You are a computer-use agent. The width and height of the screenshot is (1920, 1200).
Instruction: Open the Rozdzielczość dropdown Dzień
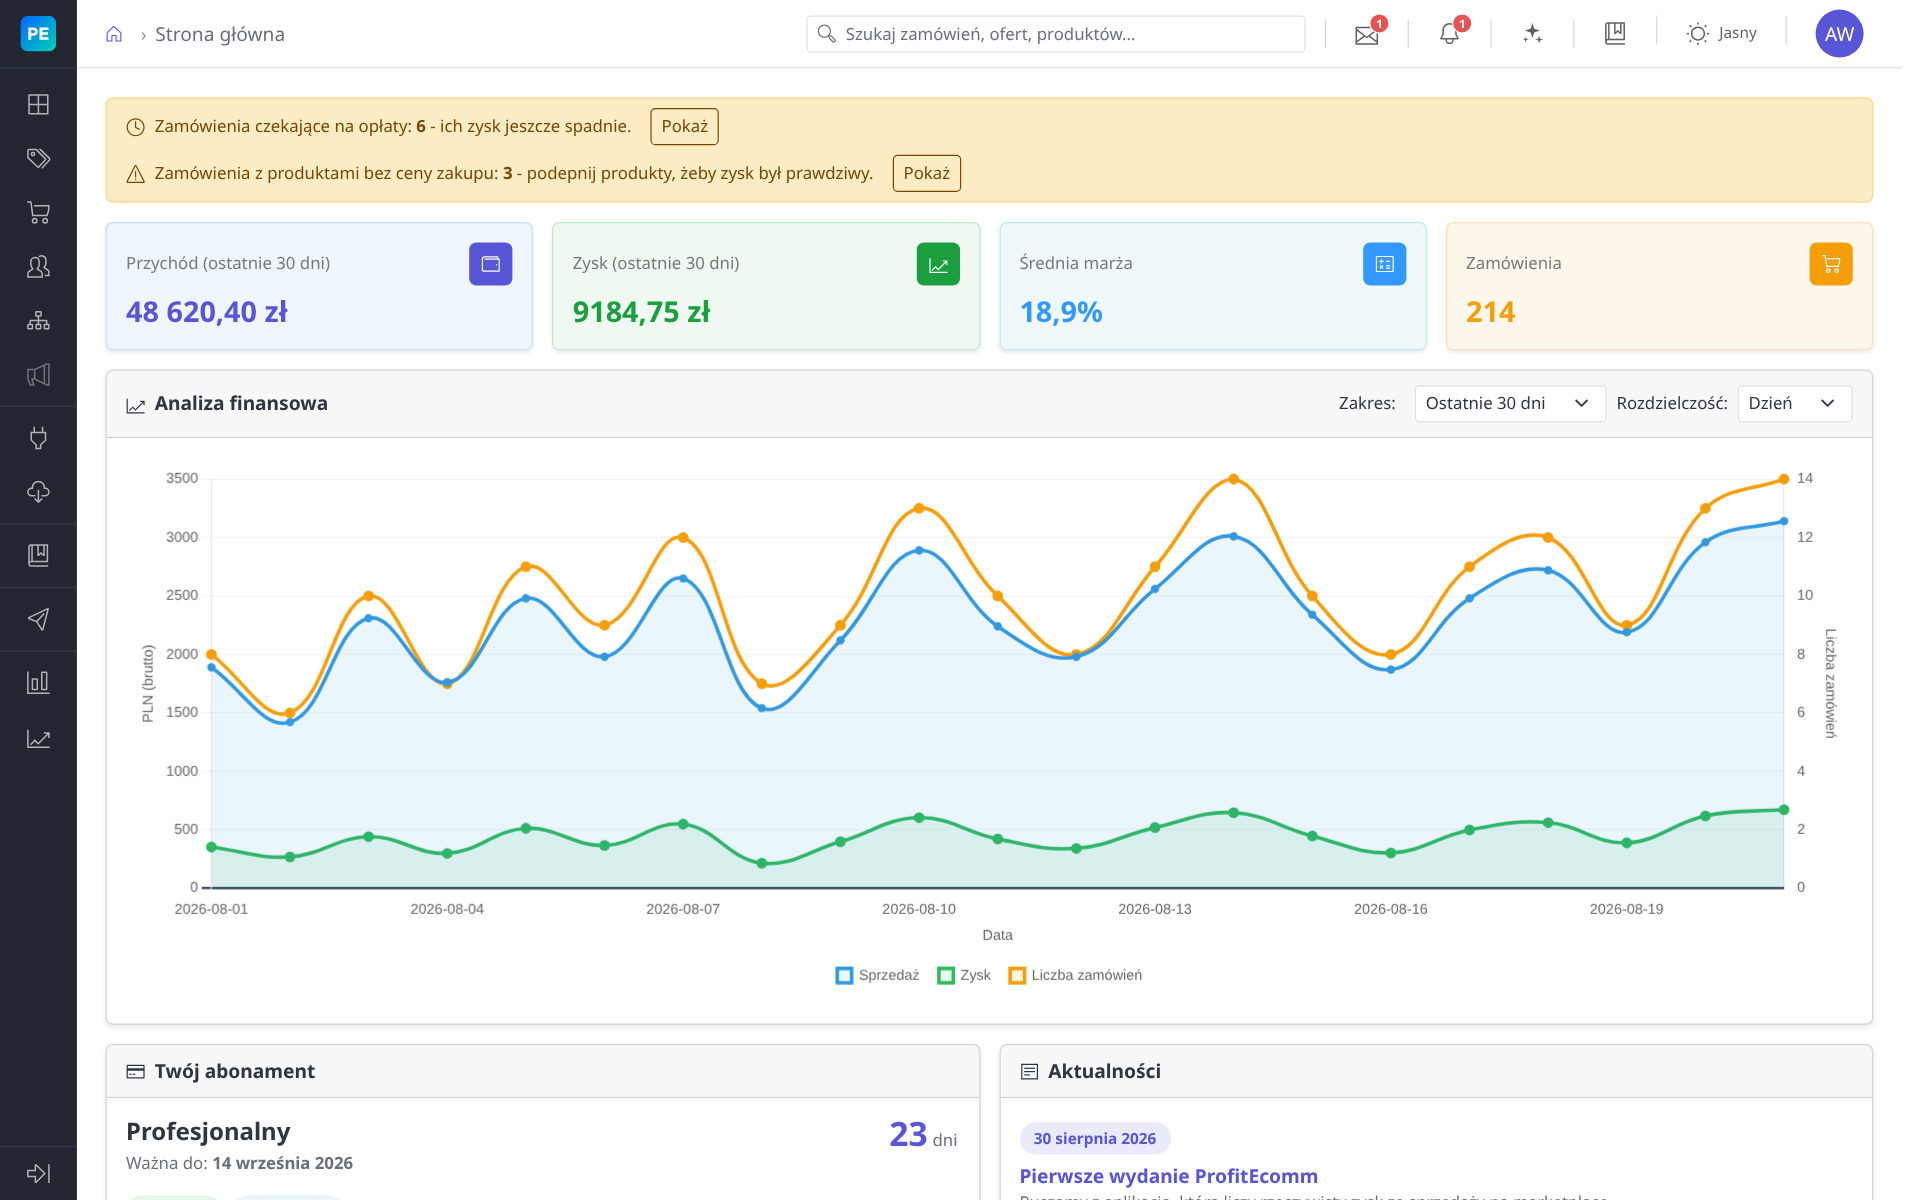(1794, 403)
